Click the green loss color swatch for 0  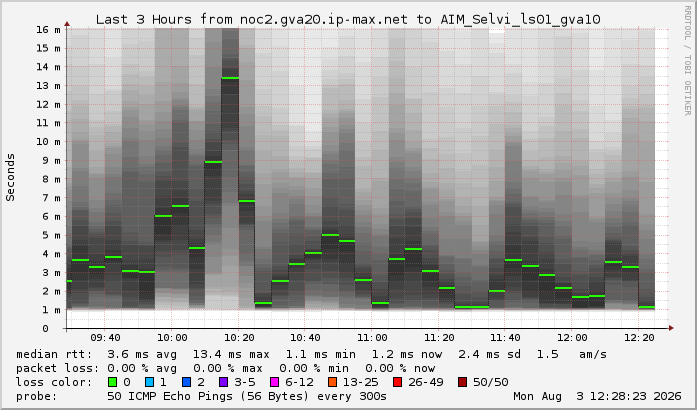click(113, 382)
